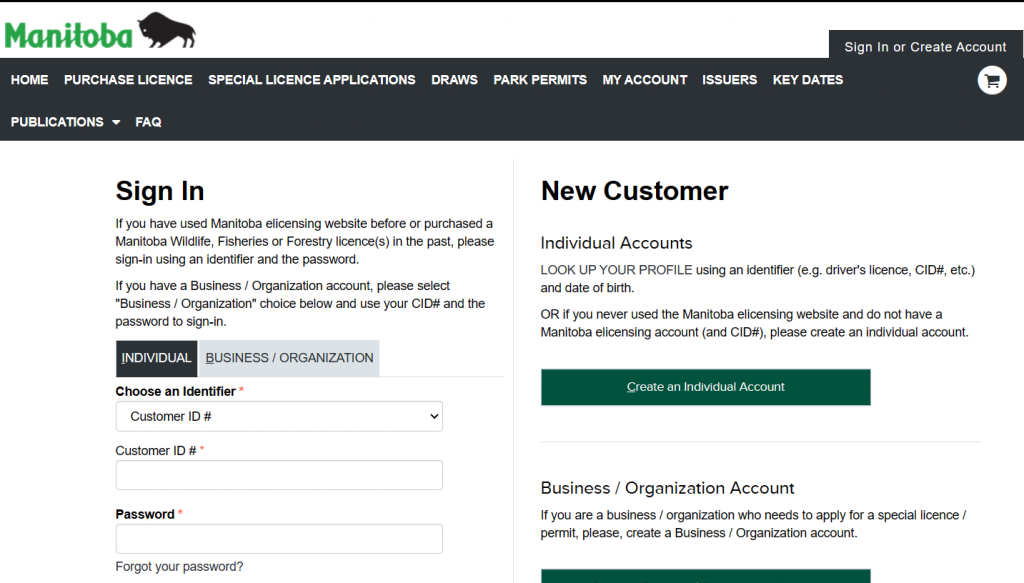
Task: Click into the Password field
Action: [x=279, y=539]
